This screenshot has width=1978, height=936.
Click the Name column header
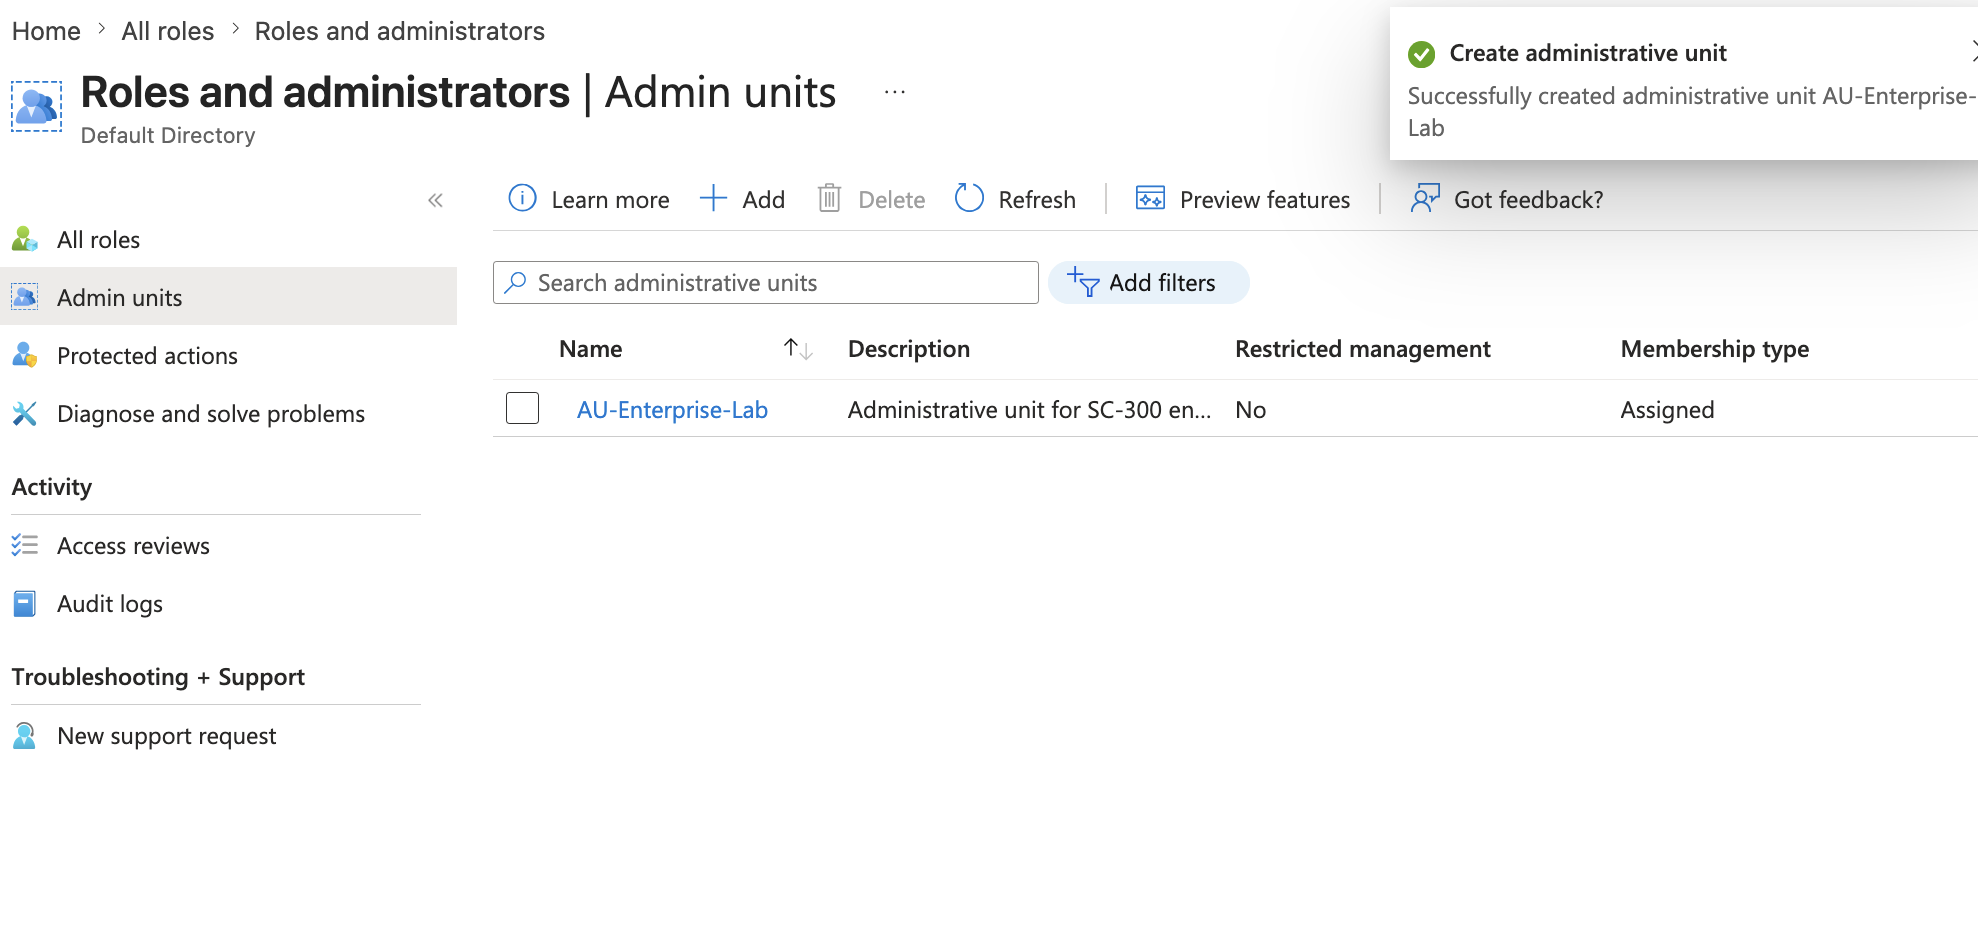(590, 349)
